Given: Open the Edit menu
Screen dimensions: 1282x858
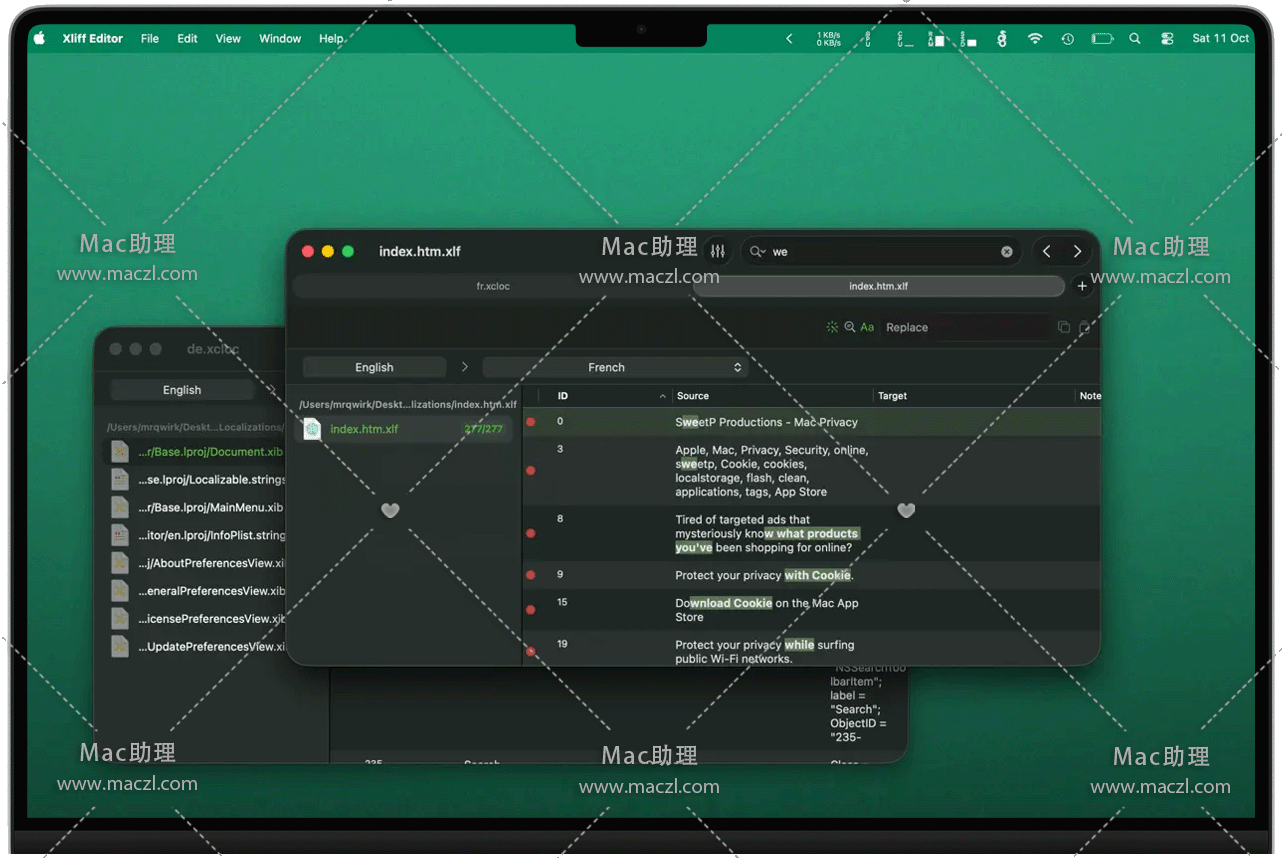Looking at the screenshot, I should coord(188,38).
